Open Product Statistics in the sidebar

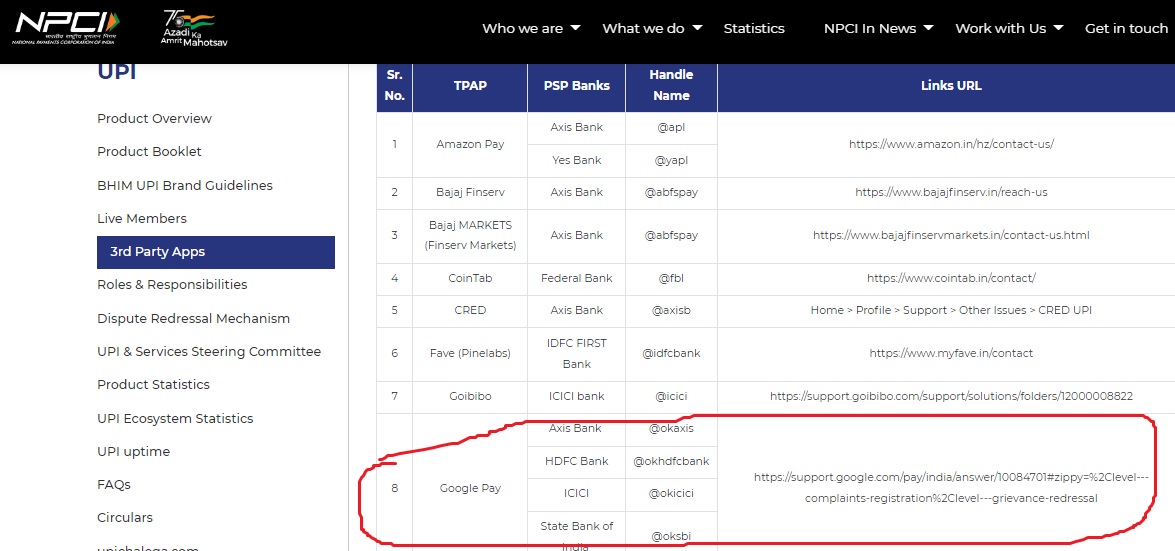153,385
